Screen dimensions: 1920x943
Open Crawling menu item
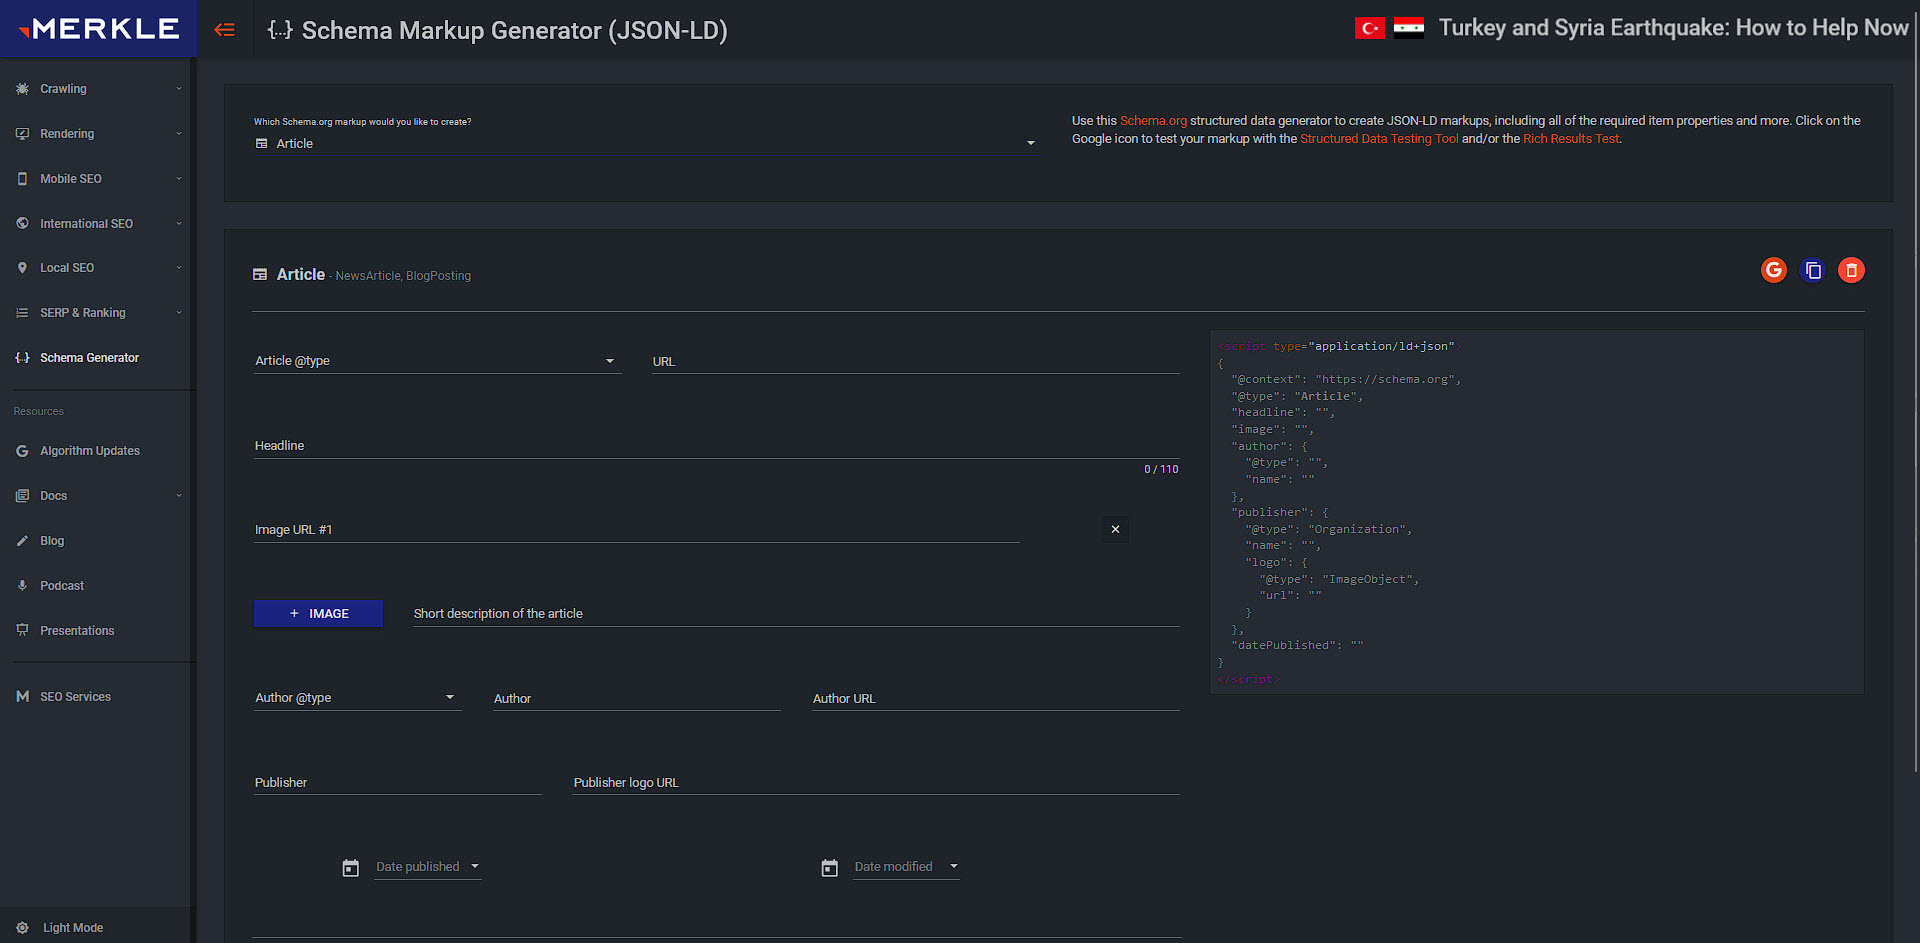point(98,89)
